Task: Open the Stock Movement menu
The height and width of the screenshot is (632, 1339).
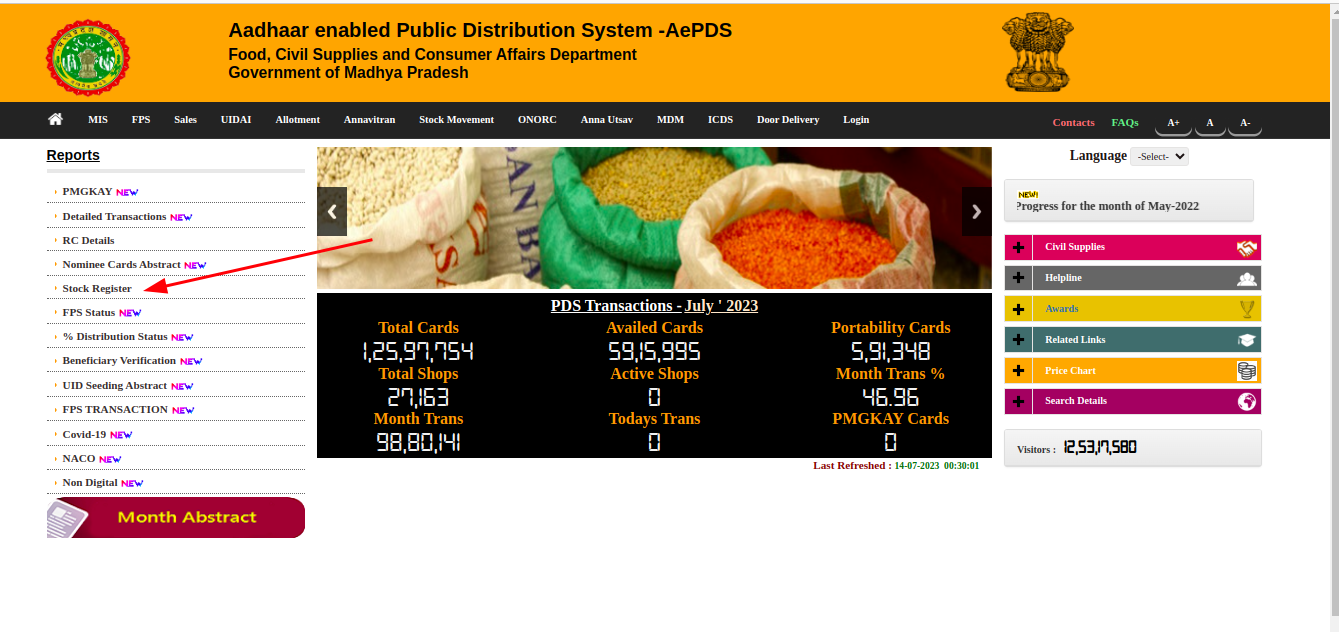Action: 456,119
